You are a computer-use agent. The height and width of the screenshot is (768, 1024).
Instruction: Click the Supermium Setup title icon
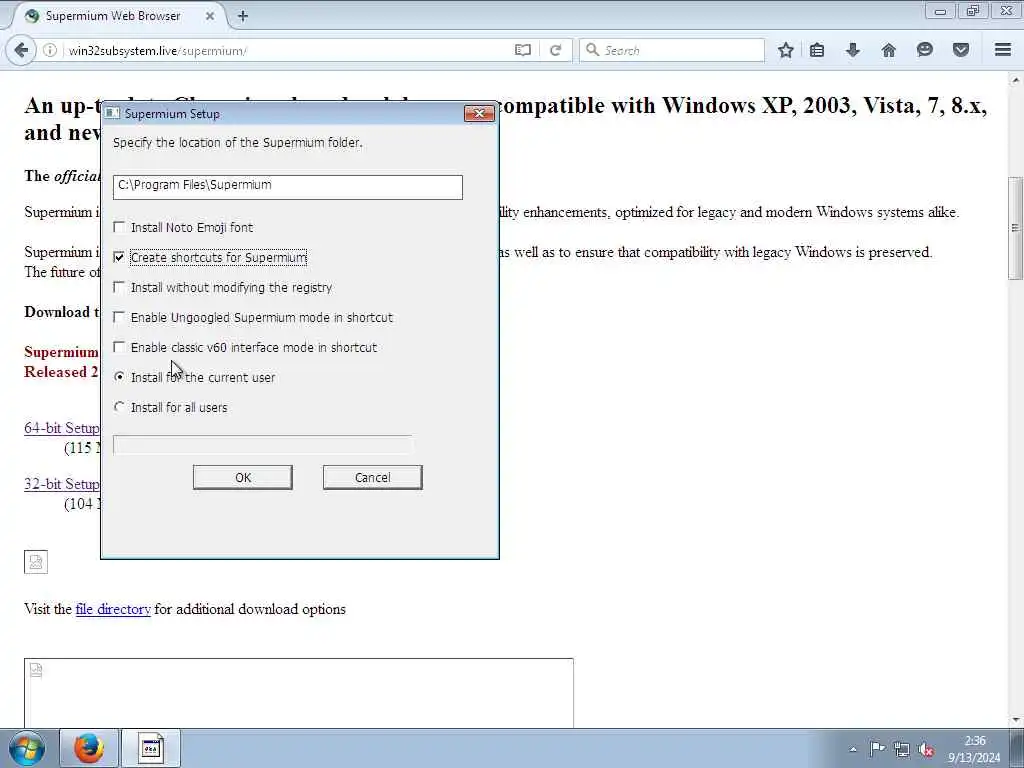tap(112, 114)
